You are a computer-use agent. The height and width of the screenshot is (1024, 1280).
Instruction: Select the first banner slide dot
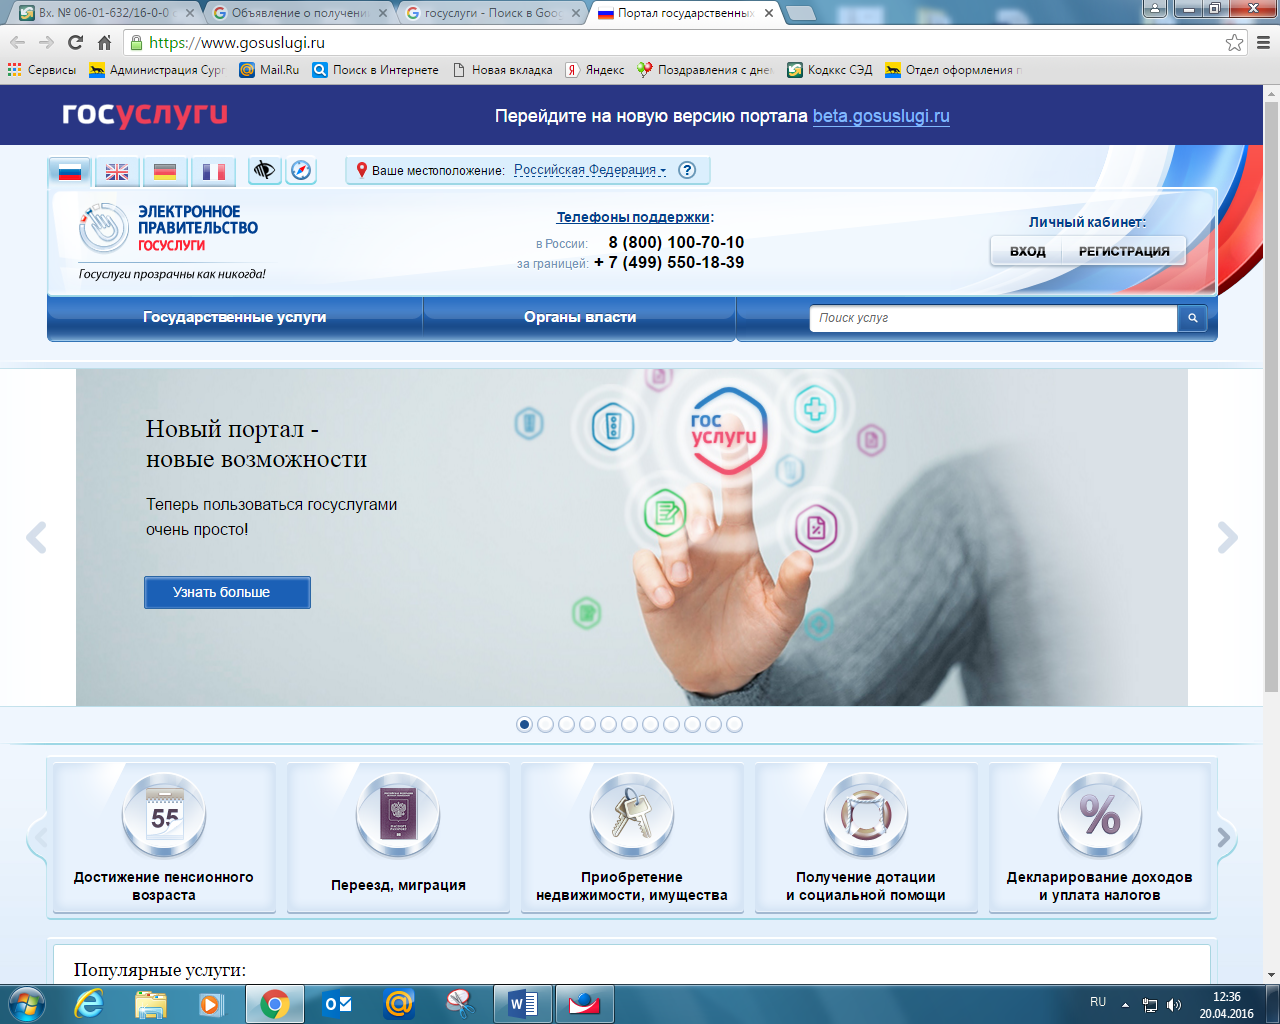[524, 724]
